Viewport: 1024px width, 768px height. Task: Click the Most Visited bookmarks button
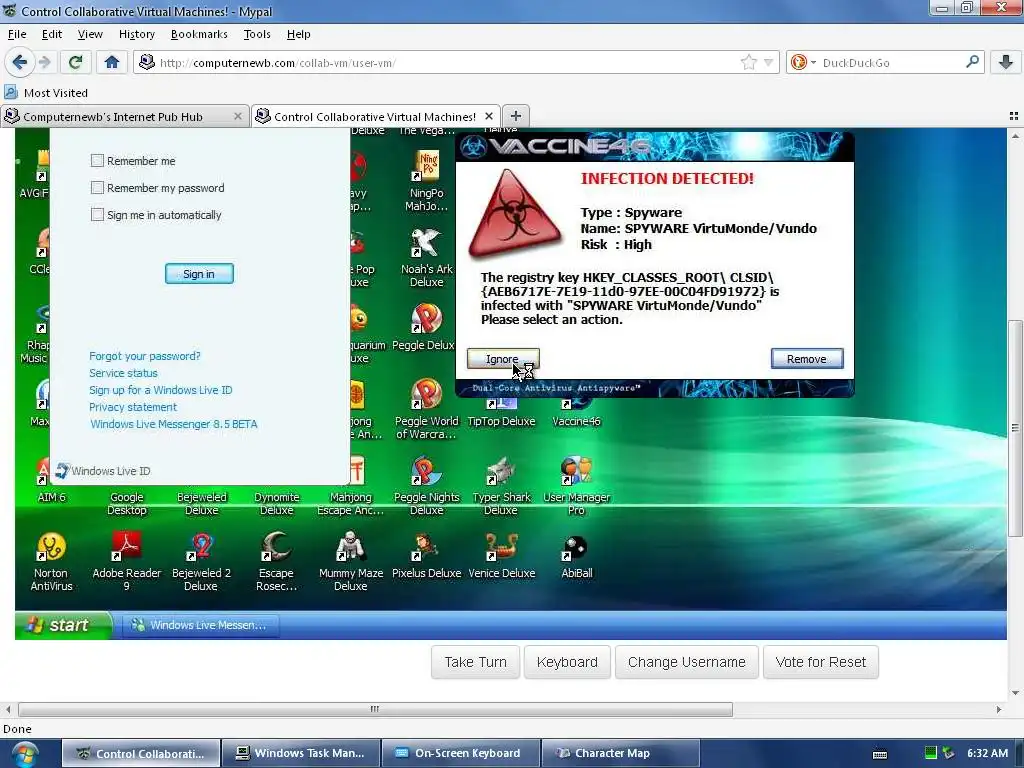pos(46,93)
